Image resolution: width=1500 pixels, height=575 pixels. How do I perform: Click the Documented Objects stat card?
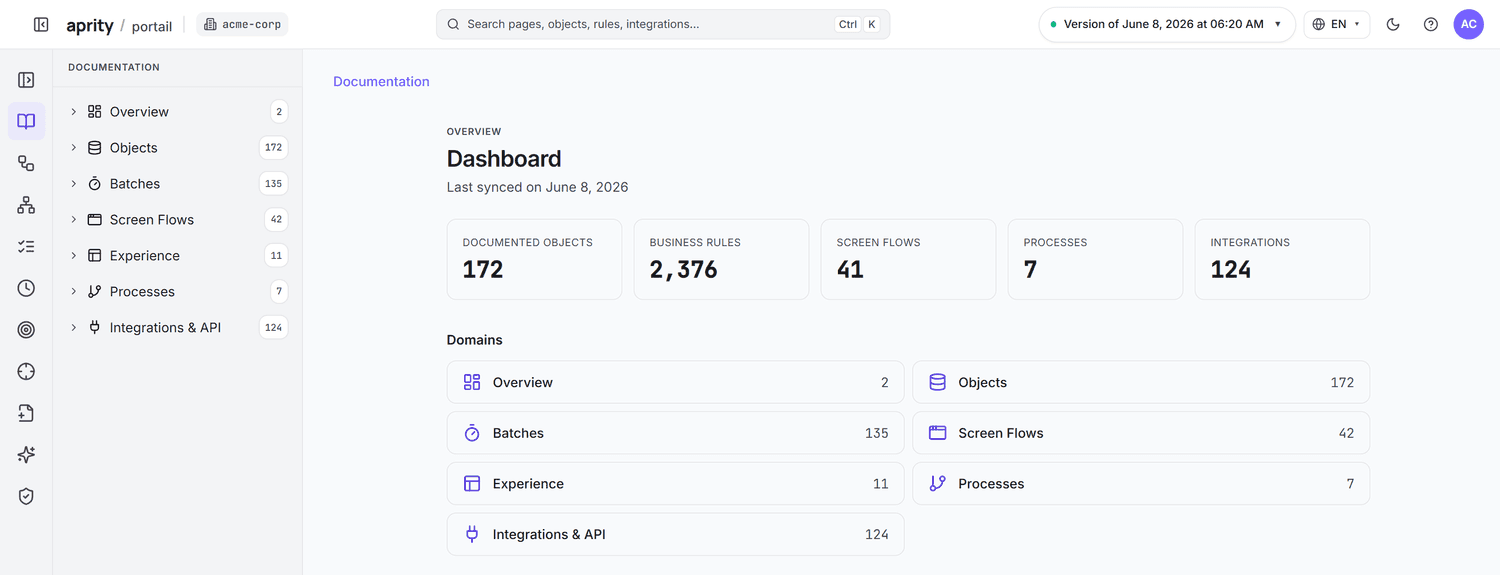pyautogui.click(x=534, y=259)
